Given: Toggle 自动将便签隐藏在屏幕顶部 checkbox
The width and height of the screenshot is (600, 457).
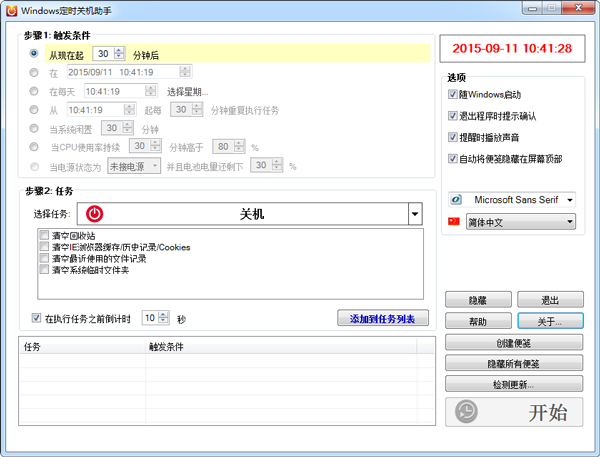Looking at the screenshot, I should tap(453, 158).
